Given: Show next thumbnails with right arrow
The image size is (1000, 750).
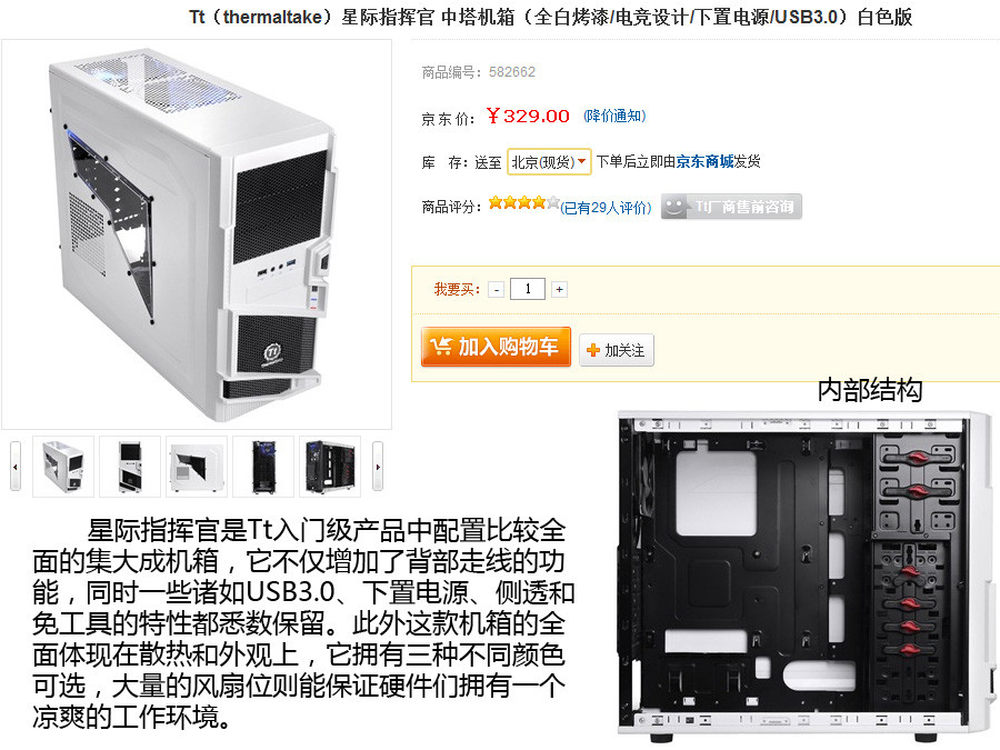Looking at the screenshot, I should click(378, 466).
